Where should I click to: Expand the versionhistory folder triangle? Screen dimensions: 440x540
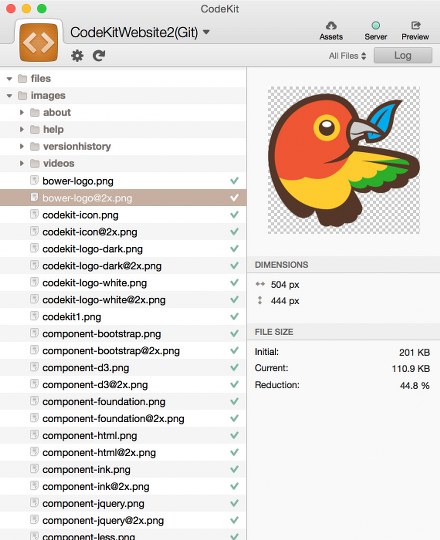pyautogui.click(x=22, y=146)
